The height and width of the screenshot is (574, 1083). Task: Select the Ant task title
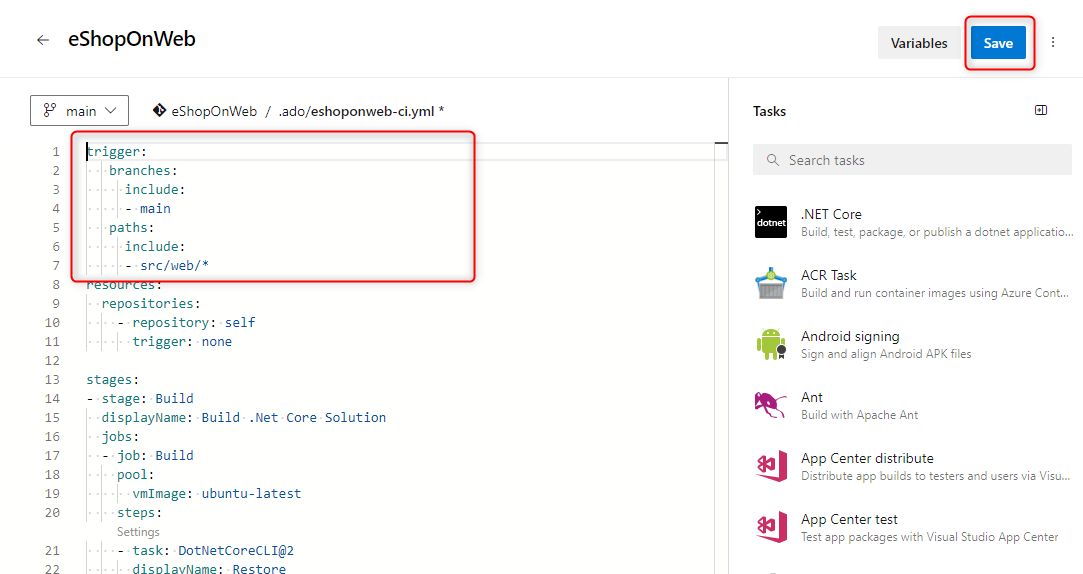pos(812,397)
